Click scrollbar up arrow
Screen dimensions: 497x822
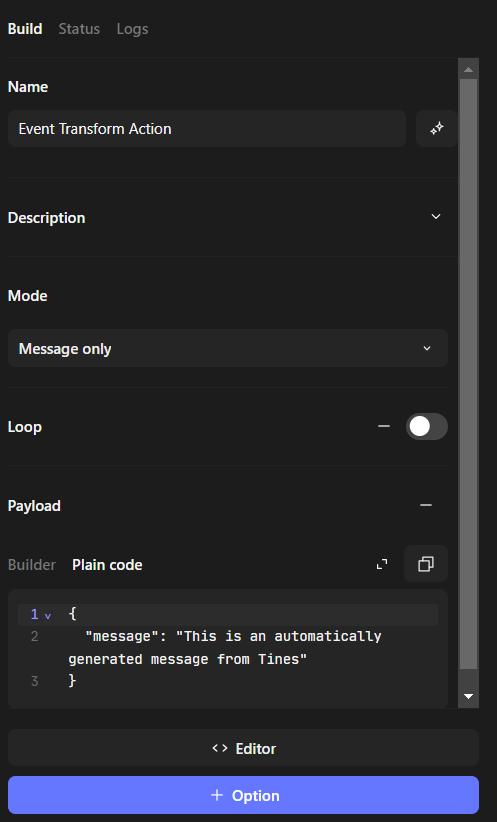point(468,69)
